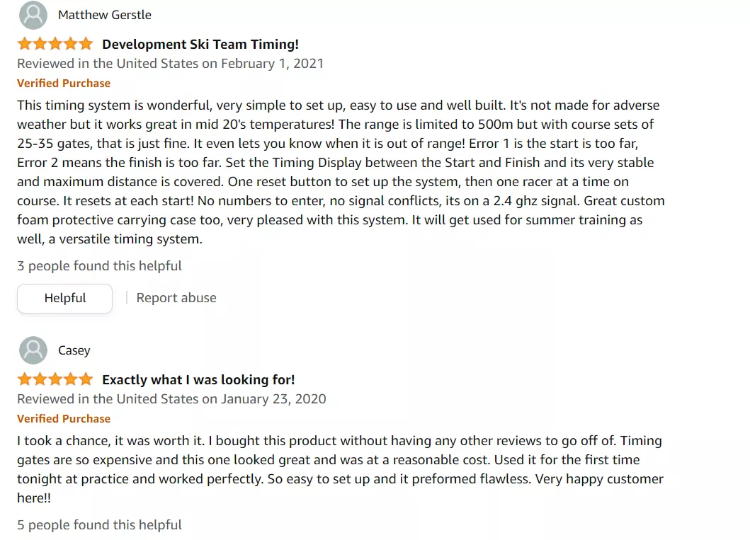This screenshot has width=750, height=540.
Task: Click the February 1, 2021 review date line
Action: click(x=170, y=63)
